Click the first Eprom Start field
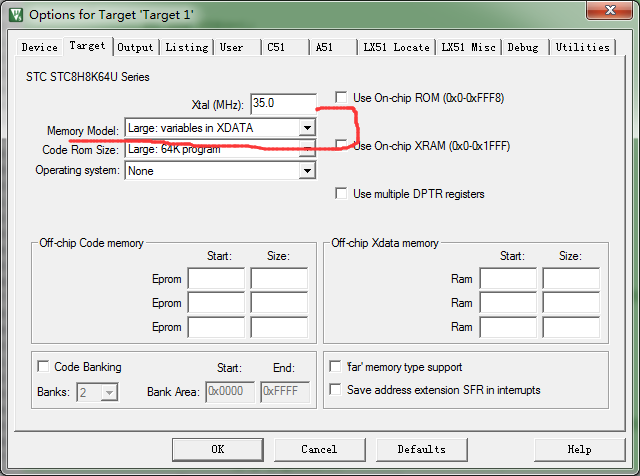The image size is (640, 476). pyautogui.click(x=216, y=278)
